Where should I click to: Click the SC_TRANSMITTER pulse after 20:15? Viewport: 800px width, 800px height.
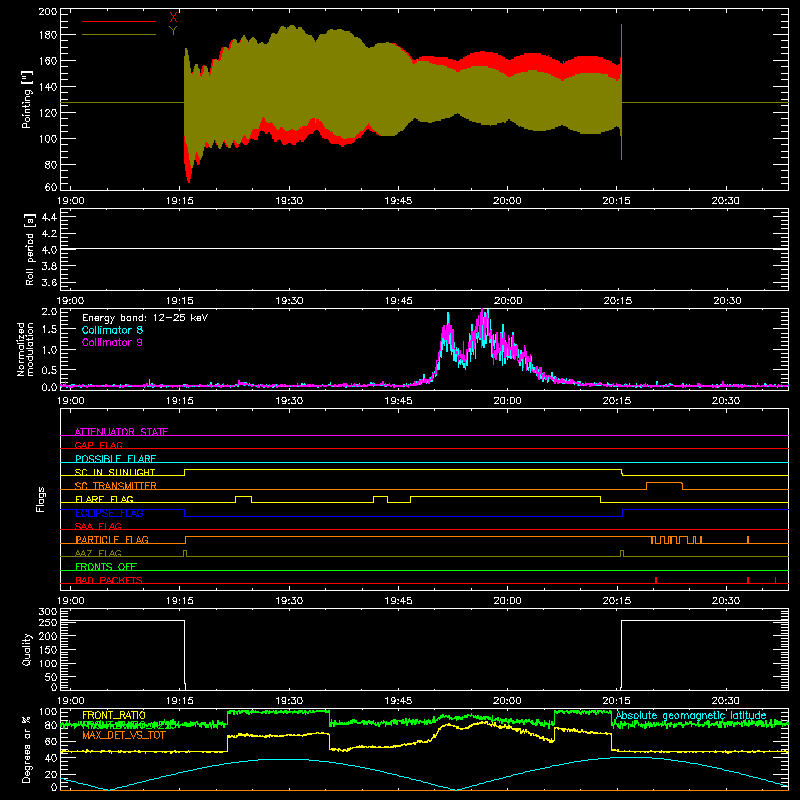tap(664, 485)
